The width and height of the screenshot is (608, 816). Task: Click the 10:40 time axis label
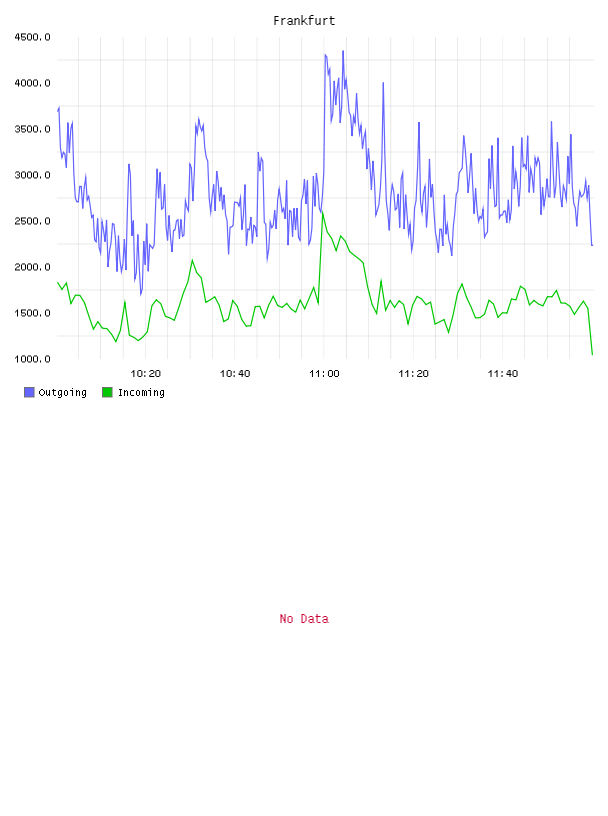tap(235, 374)
